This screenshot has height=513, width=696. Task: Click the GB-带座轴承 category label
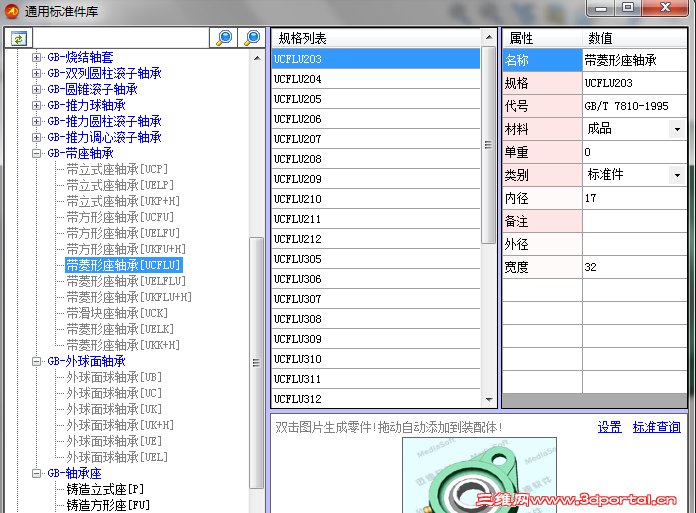click(80, 154)
